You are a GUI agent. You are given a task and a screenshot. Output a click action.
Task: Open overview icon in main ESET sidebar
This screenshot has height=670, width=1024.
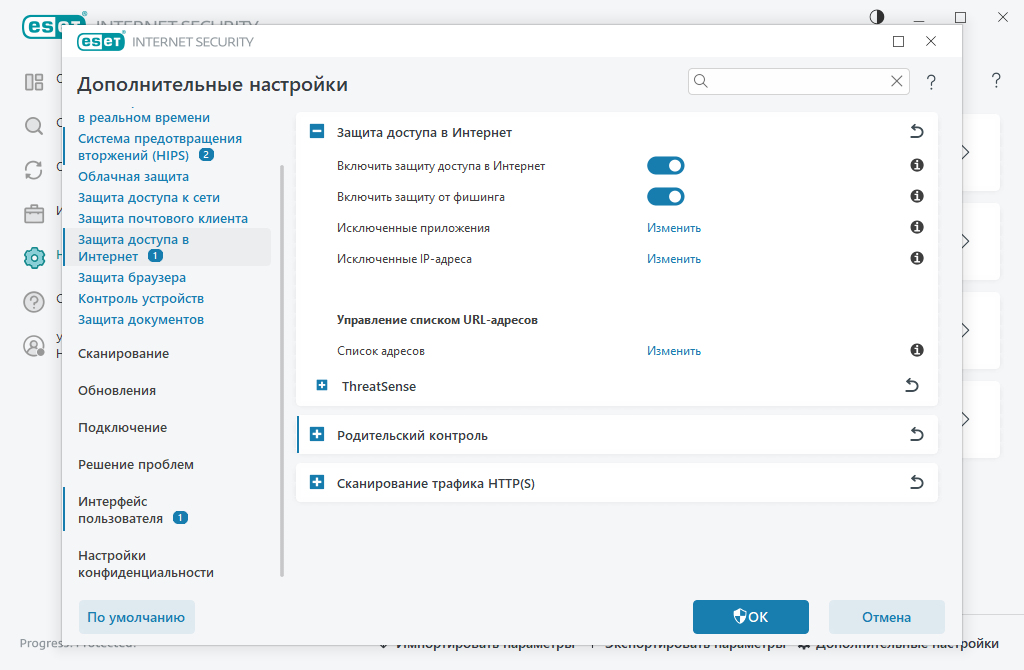tap(34, 82)
